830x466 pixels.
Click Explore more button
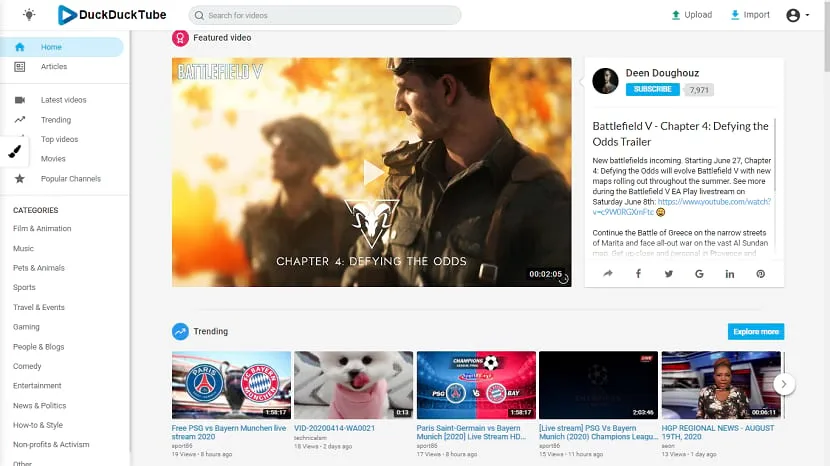[756, 331]
